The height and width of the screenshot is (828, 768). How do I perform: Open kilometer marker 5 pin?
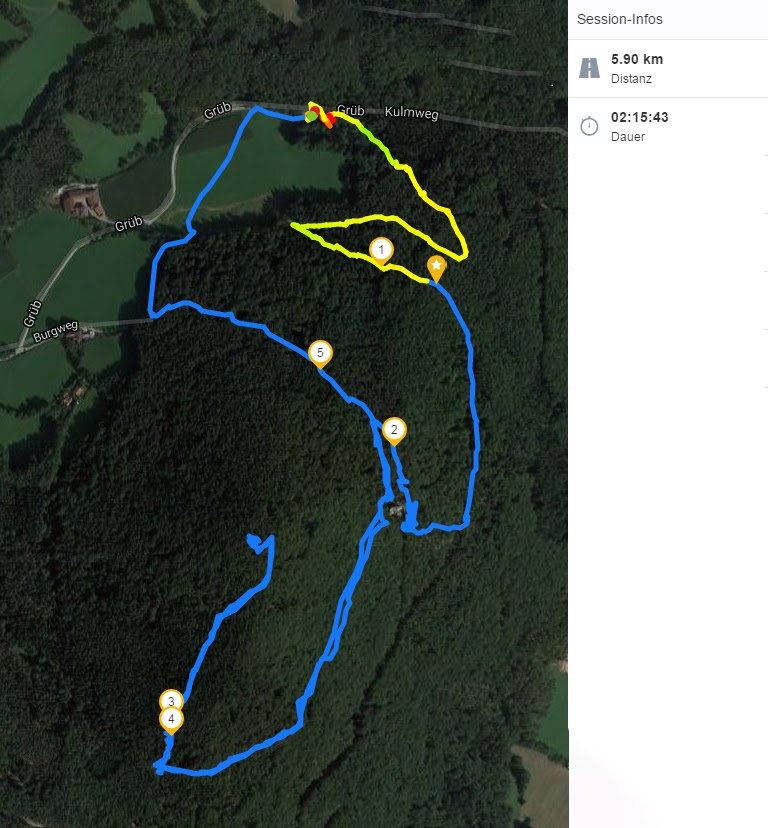(320, 354)
